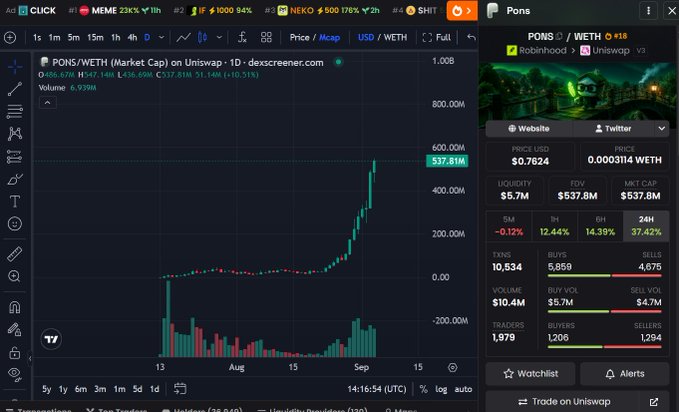Viewport: 679px width, 412px height.
Task: Open the forecasting and measurement tools
Action: click(15, 156)
